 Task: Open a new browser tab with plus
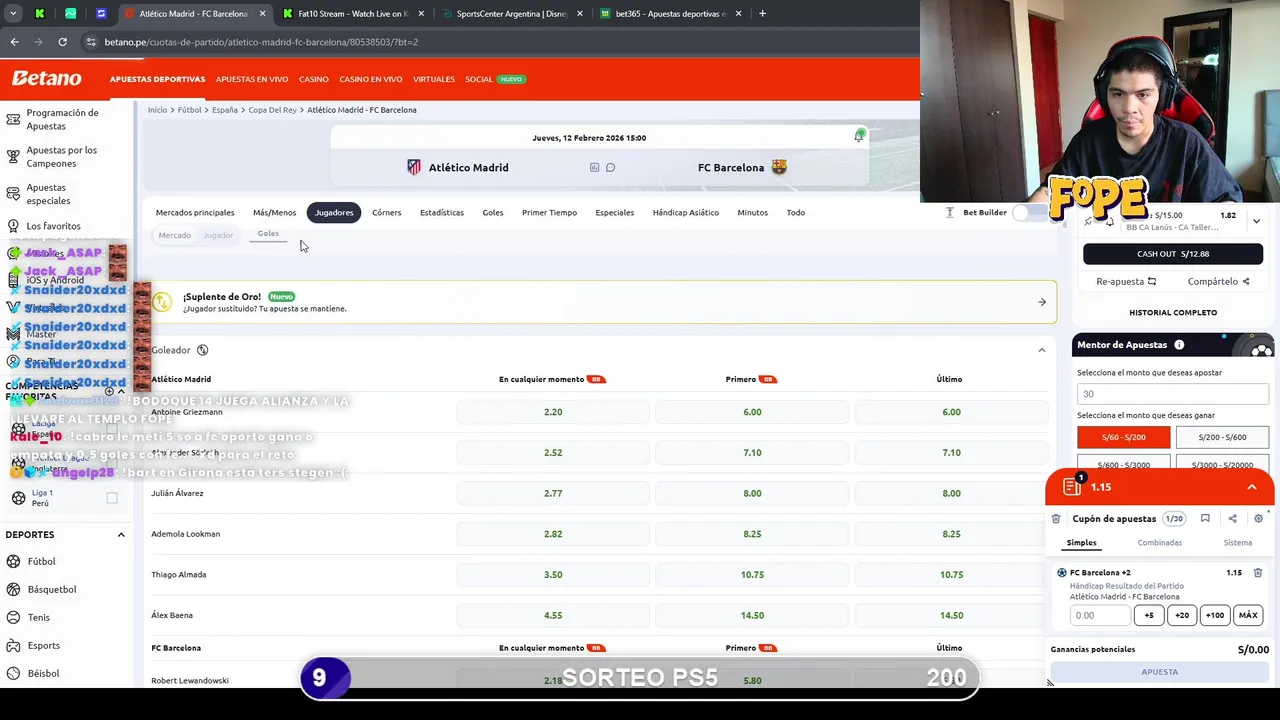tap(762, 14)
